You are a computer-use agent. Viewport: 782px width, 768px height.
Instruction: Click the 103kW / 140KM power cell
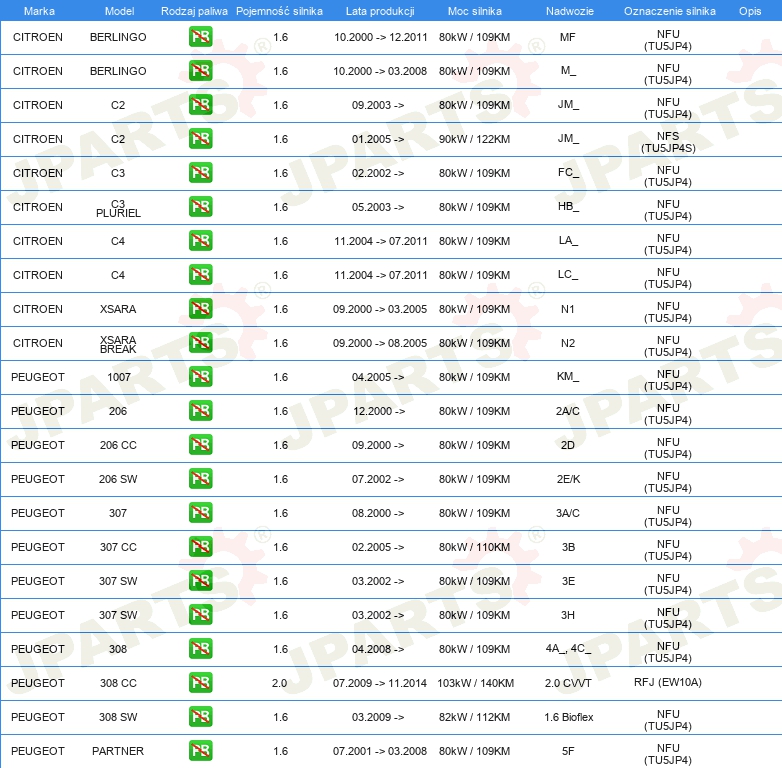pyautogui.click(x=475, y=683)
